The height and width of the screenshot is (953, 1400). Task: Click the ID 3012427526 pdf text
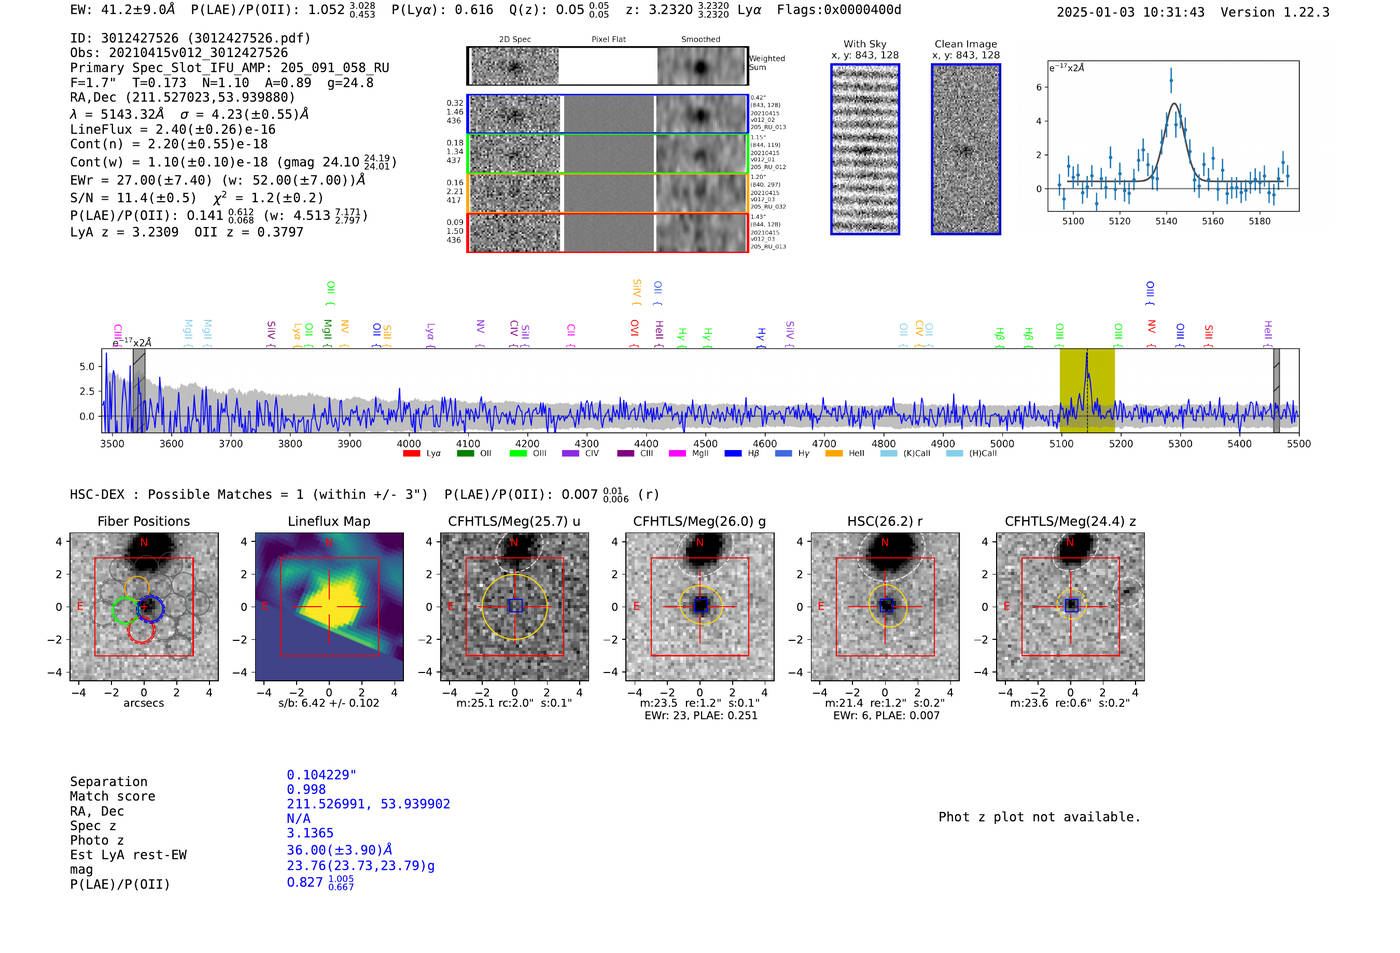(x=190, y=38)
